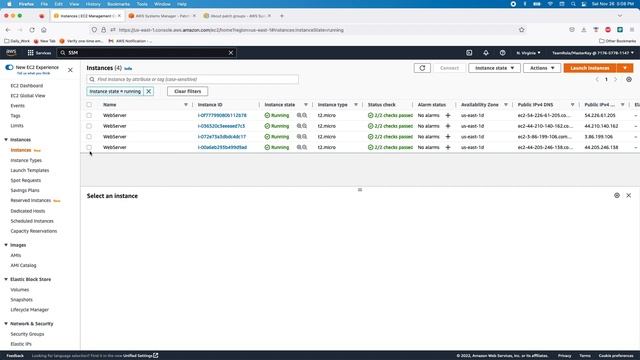Check the box for instance i-072e73a3dbdc4dc17

tap(89, 137)
